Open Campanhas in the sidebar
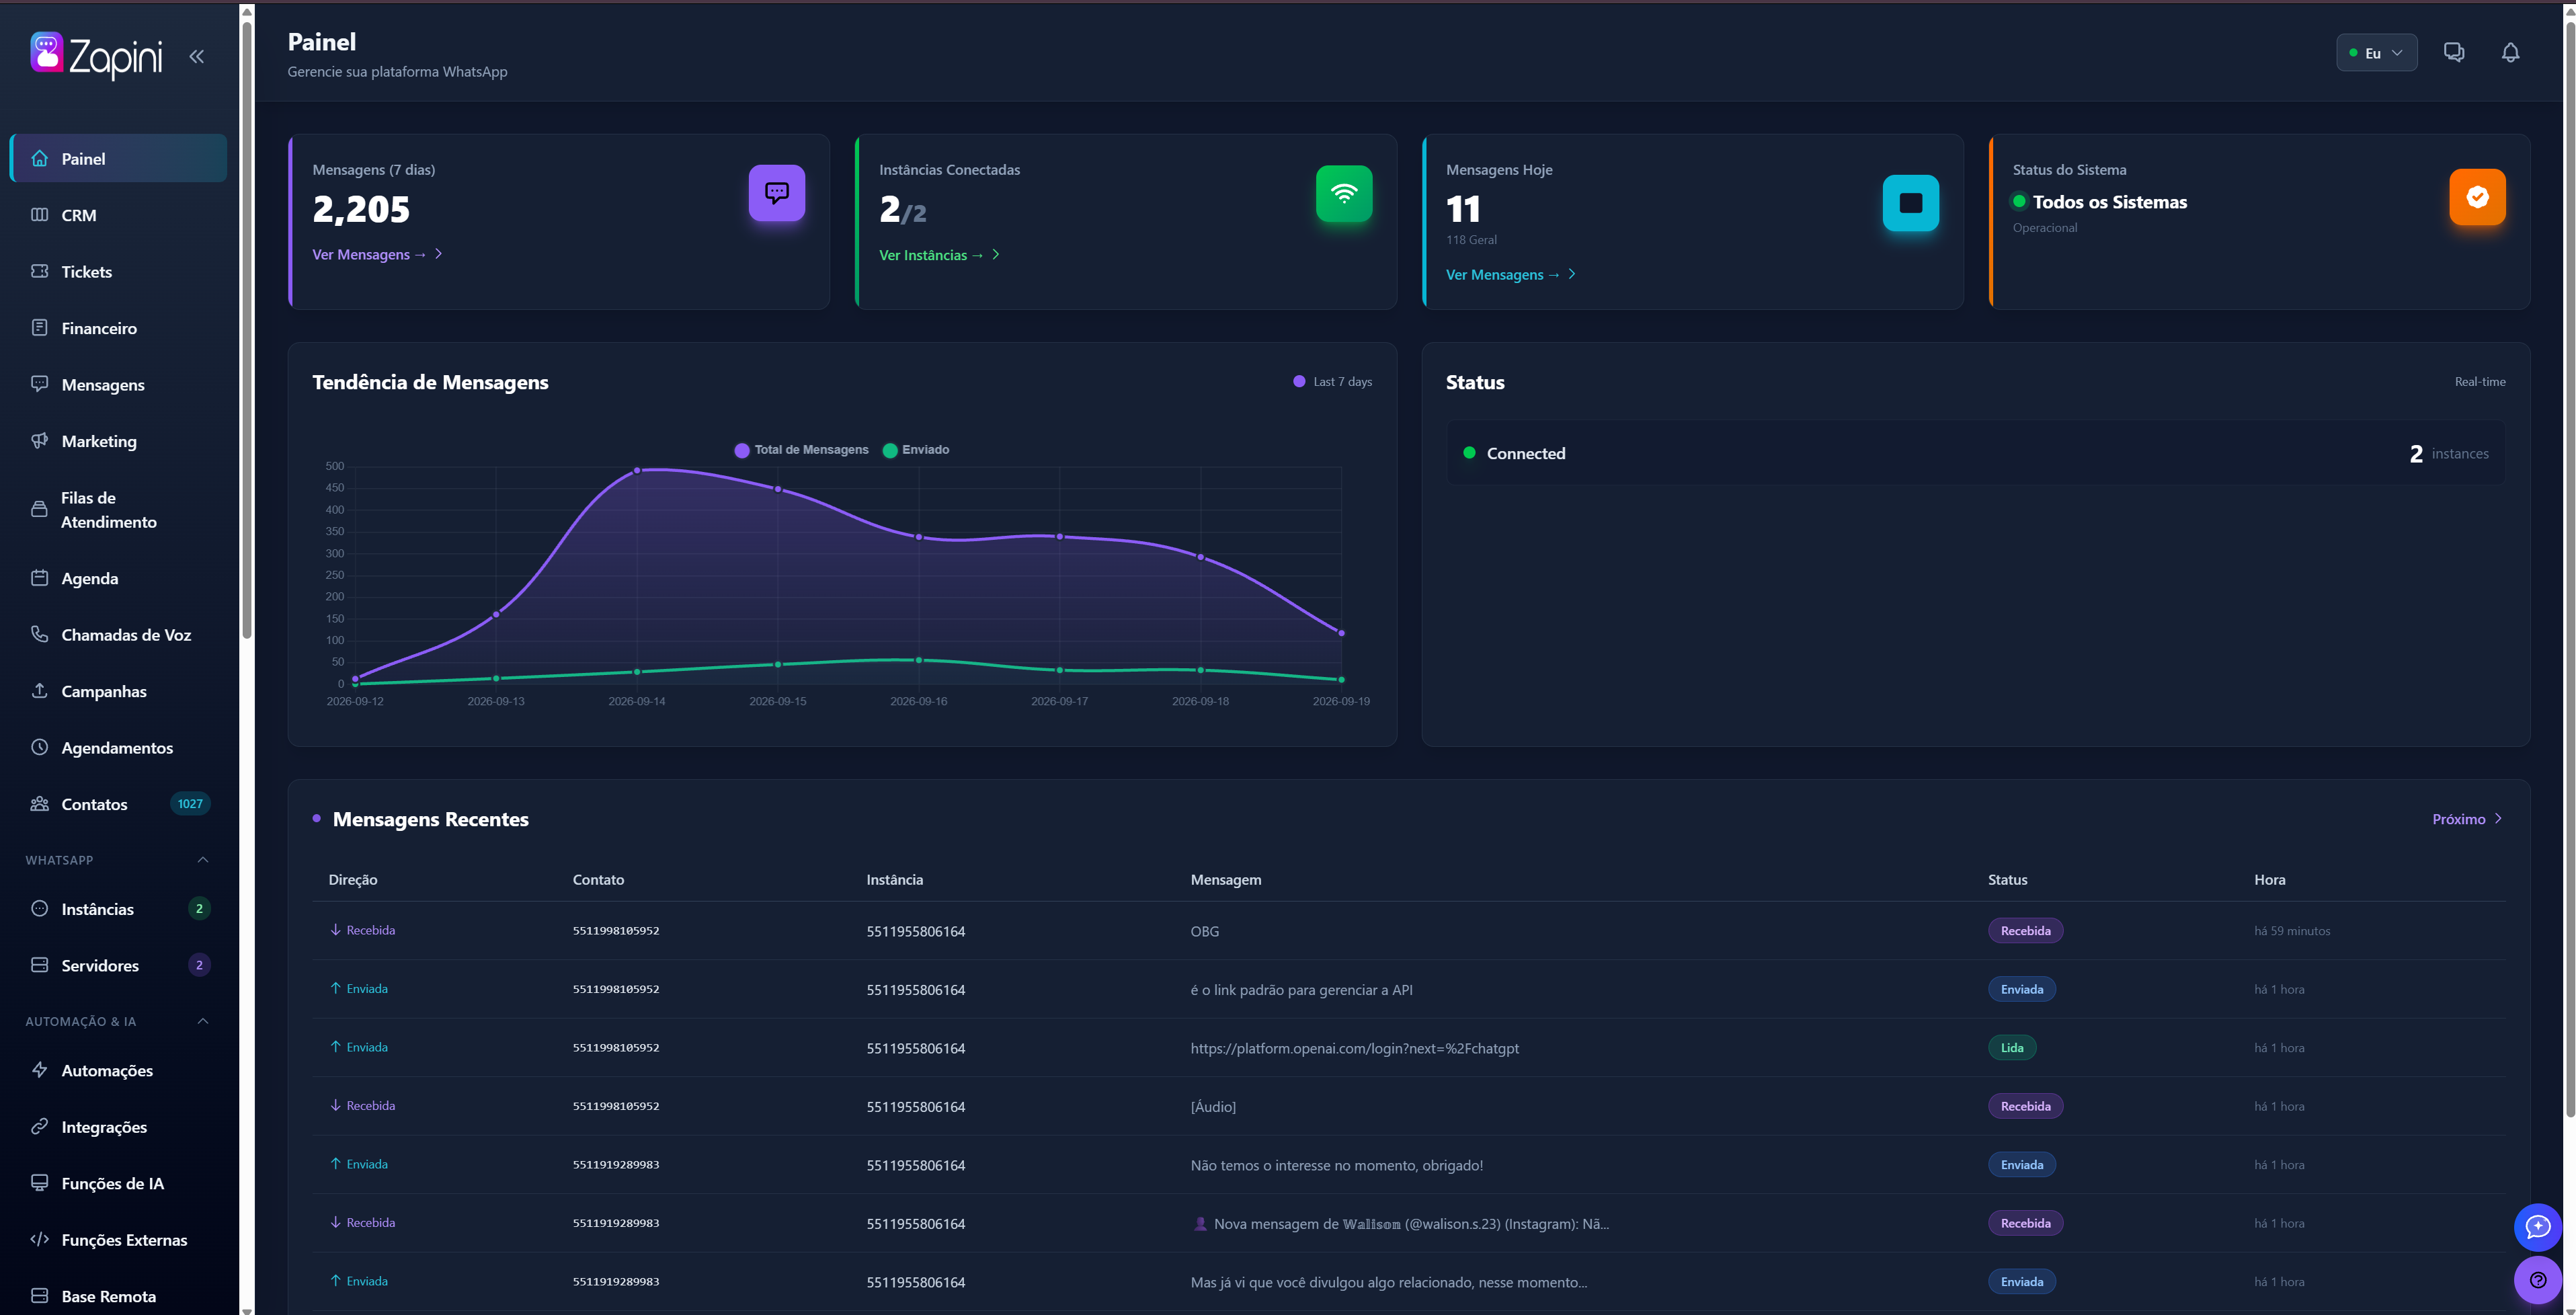This screenshot has height=1315, width=2576. click(118, 691)
